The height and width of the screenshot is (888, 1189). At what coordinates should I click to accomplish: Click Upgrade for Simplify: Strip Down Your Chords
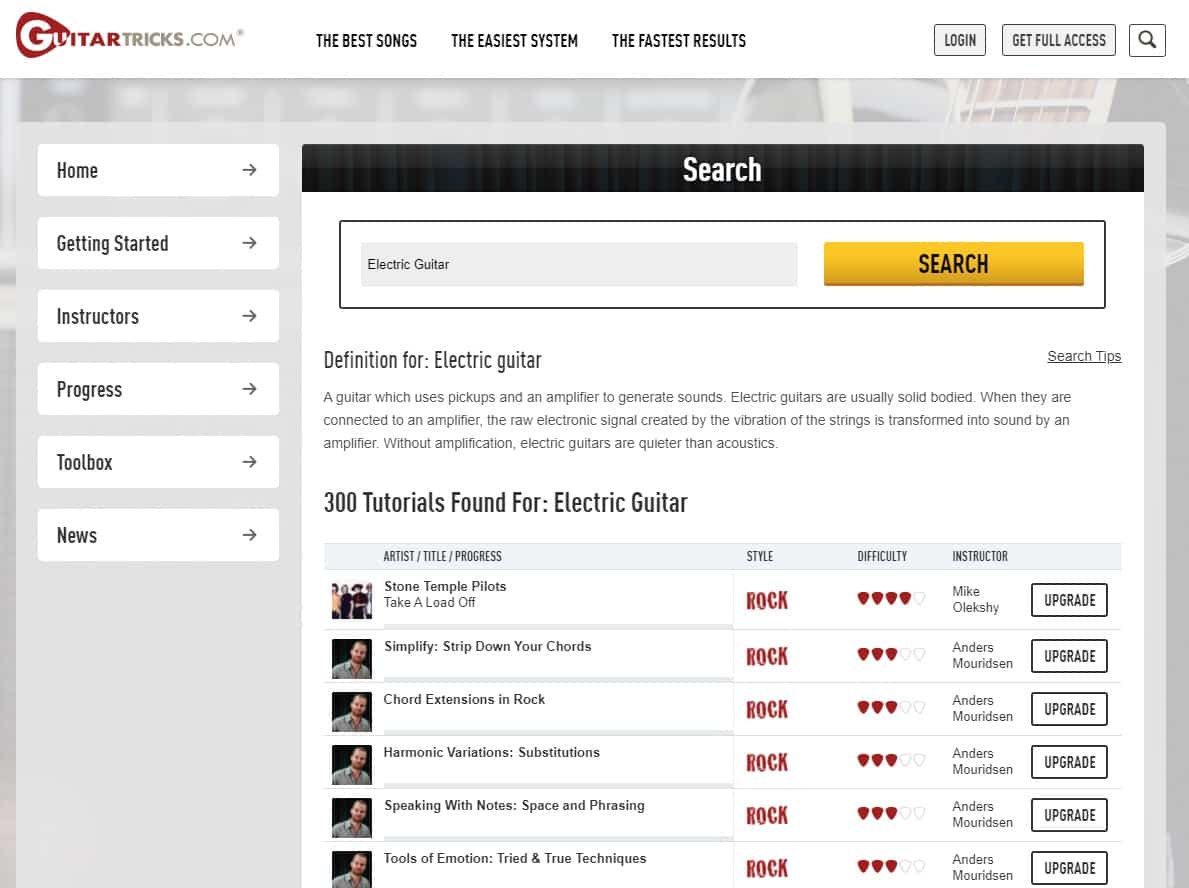[1069, 656]
